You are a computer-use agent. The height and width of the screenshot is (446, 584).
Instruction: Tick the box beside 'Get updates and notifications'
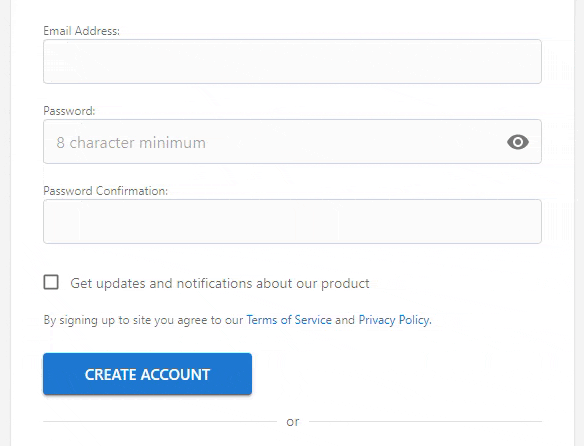[x=51, y=282]
